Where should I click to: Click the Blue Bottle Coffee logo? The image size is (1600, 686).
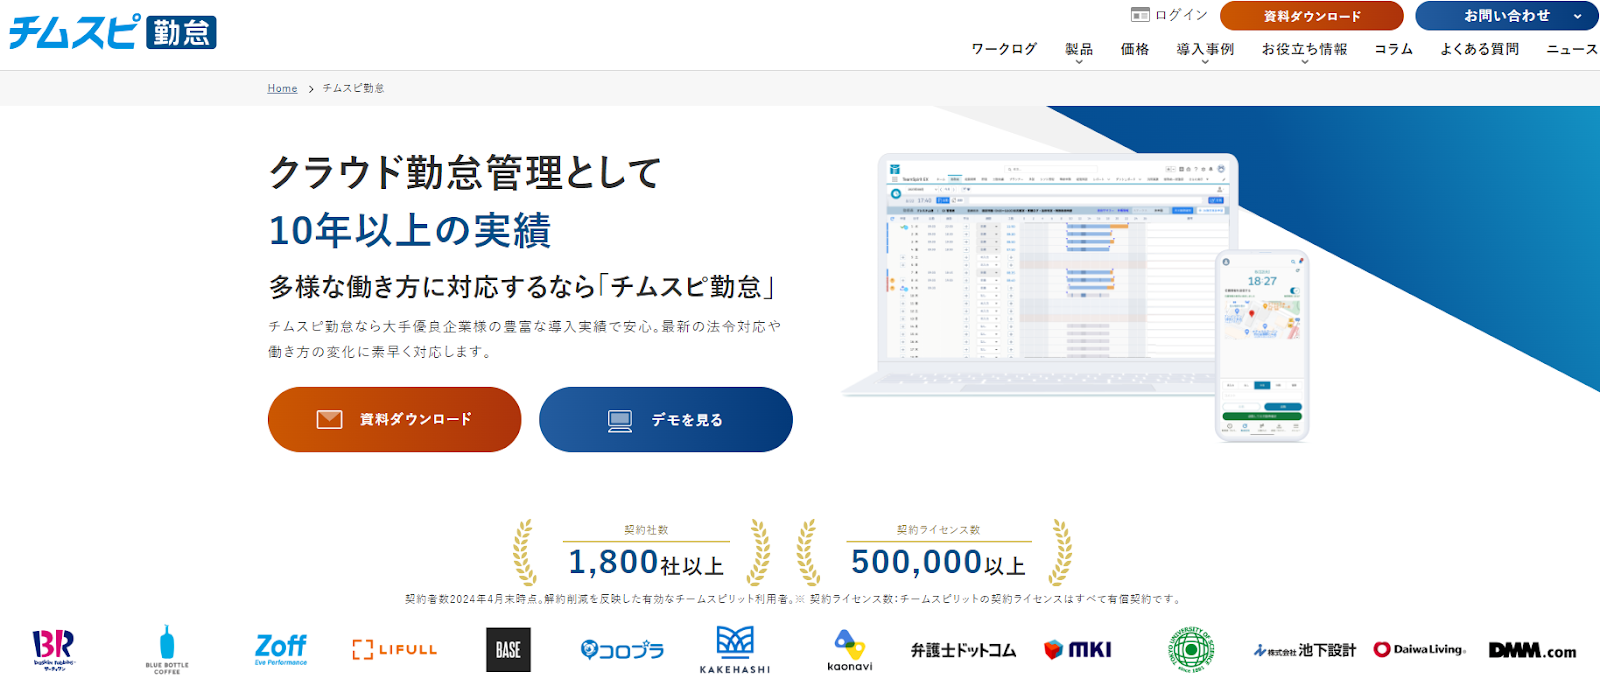[x=167, y=650]
